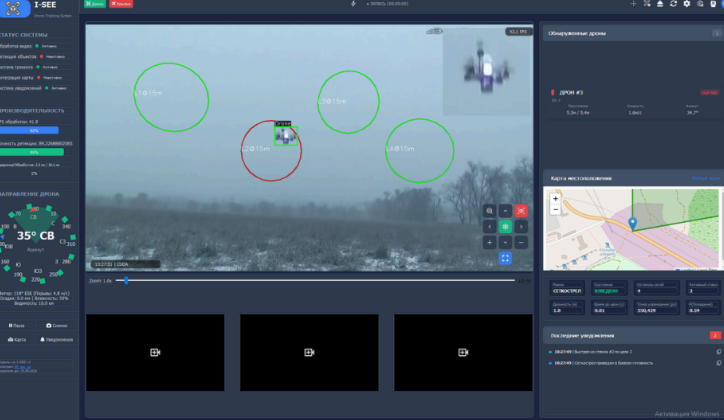Click the map zoom in plus button

point(555,198)
